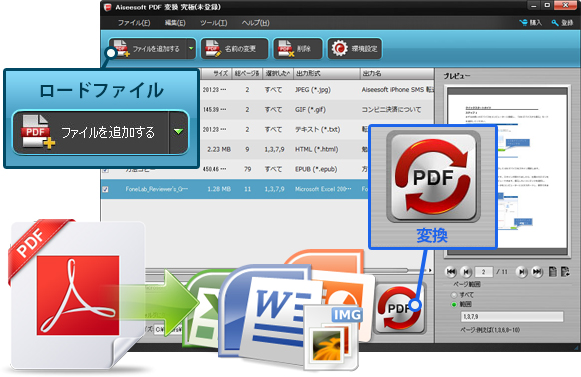581x377 pixels.
Task: Open 環境設定 preferences
Action: click(355, 49)
